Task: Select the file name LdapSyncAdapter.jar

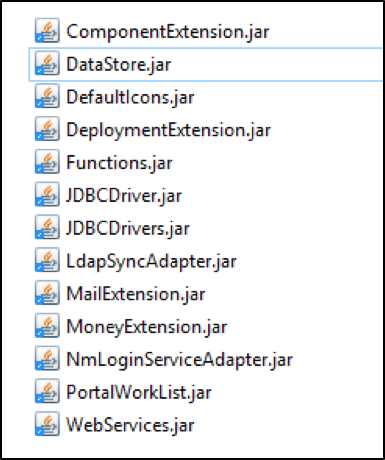Action: tap(151, 262)
